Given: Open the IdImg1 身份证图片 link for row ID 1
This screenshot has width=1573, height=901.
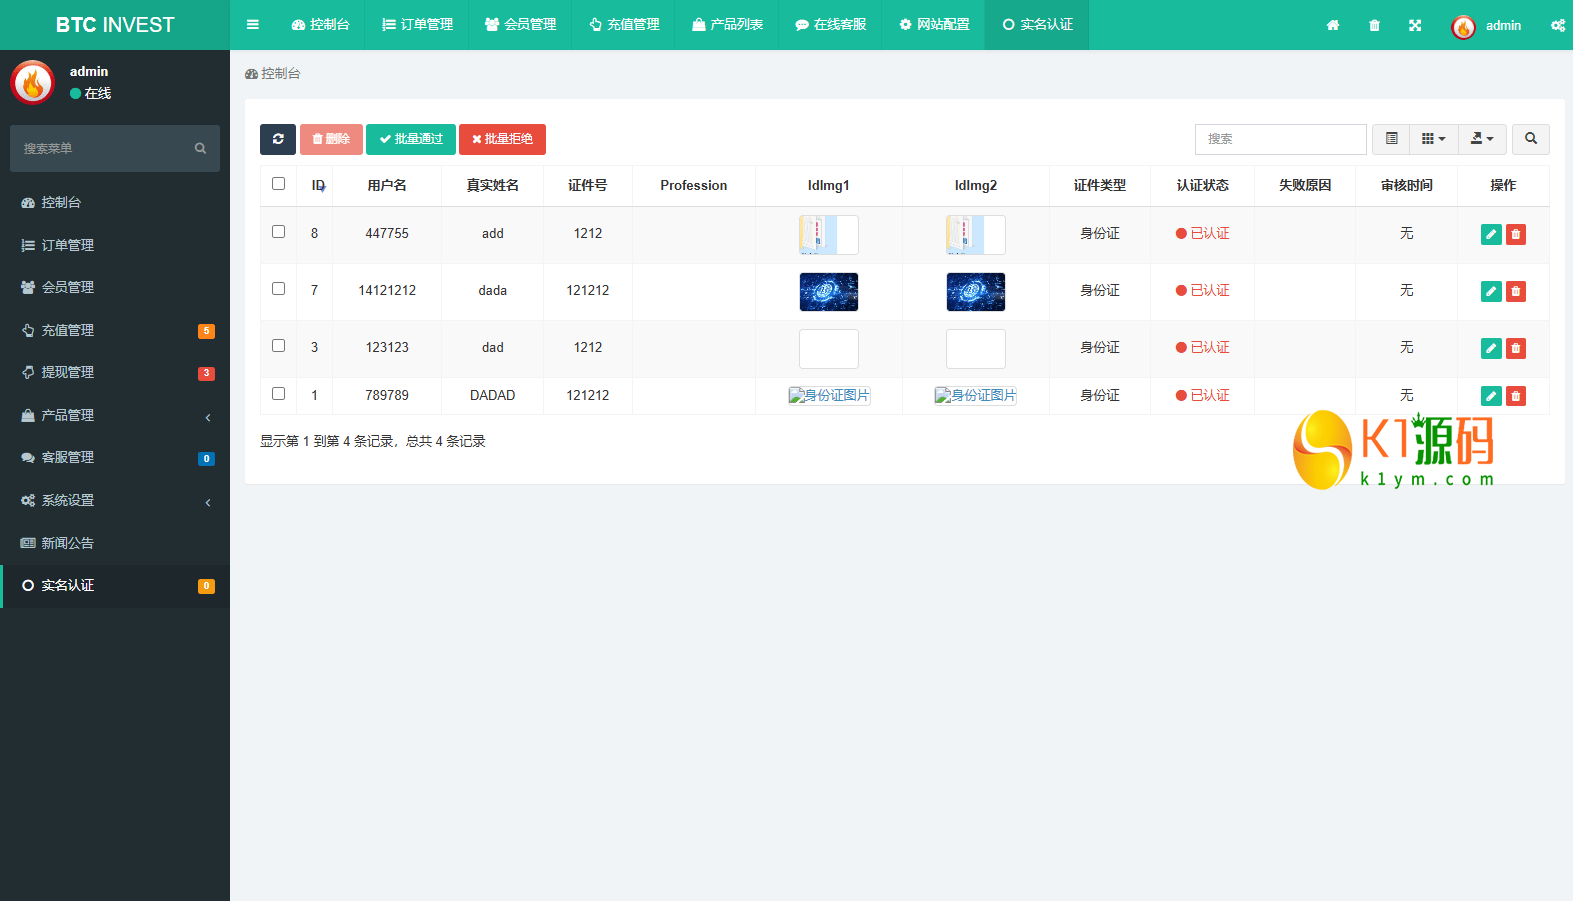Looking at the screenshot, I should (x=829, y=395).
